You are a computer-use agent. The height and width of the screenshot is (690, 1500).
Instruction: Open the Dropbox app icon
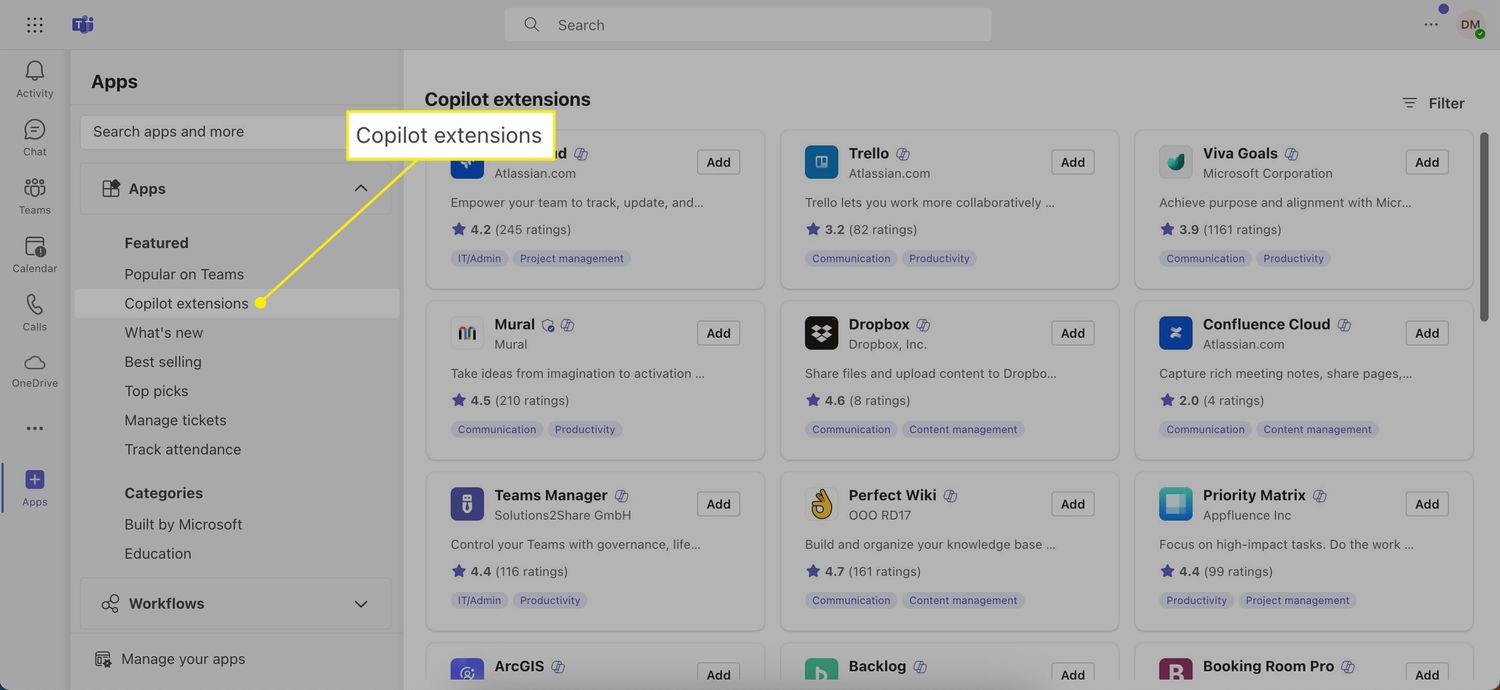pyautogui.click(x=821, y=333)
